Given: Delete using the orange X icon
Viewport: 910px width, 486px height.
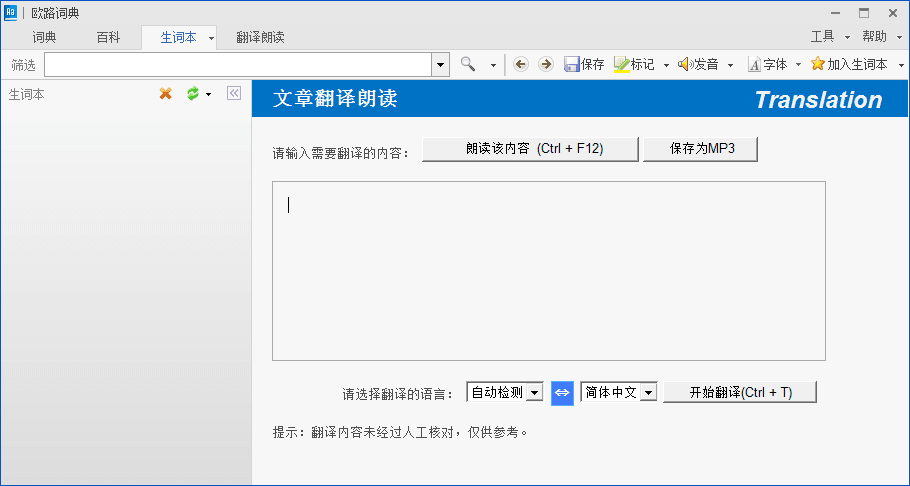Looking at the screenshot, I should 166,94.
